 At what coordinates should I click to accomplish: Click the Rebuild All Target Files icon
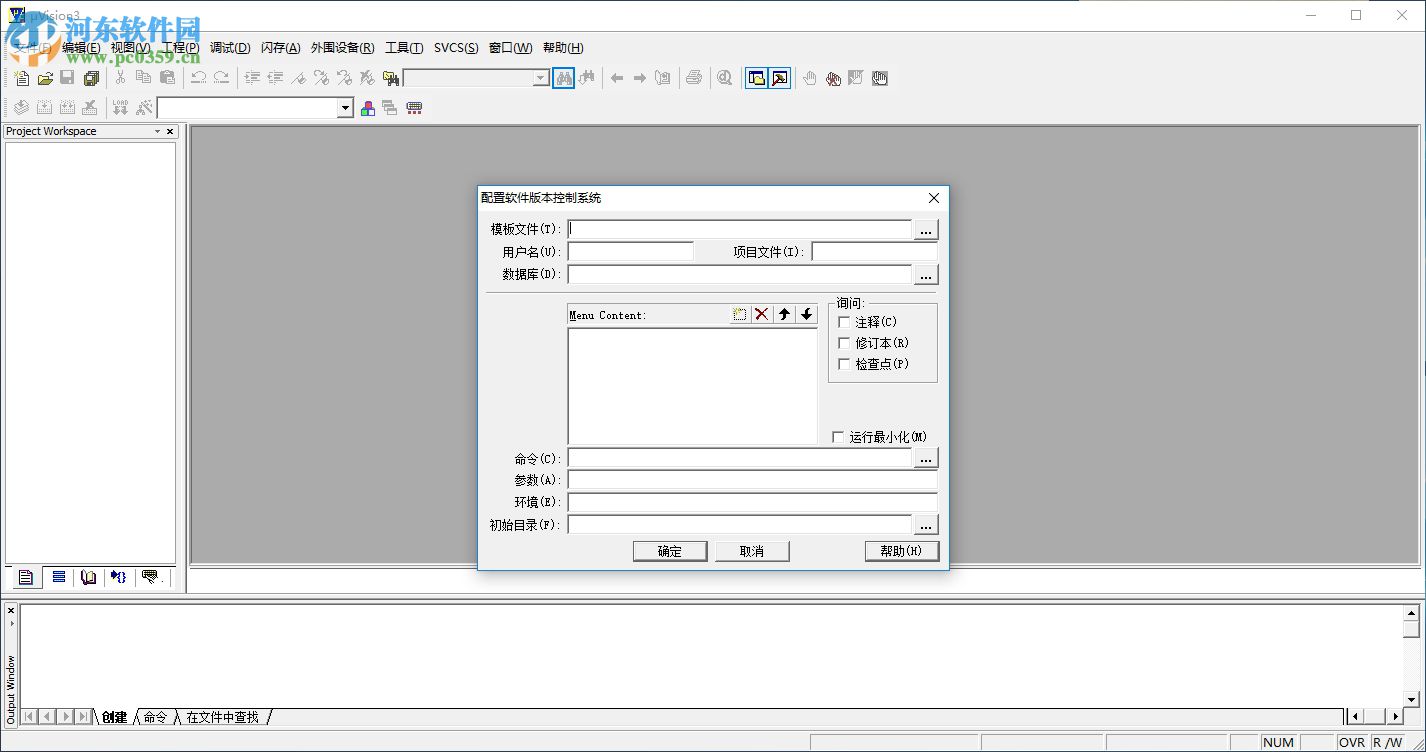66,107
